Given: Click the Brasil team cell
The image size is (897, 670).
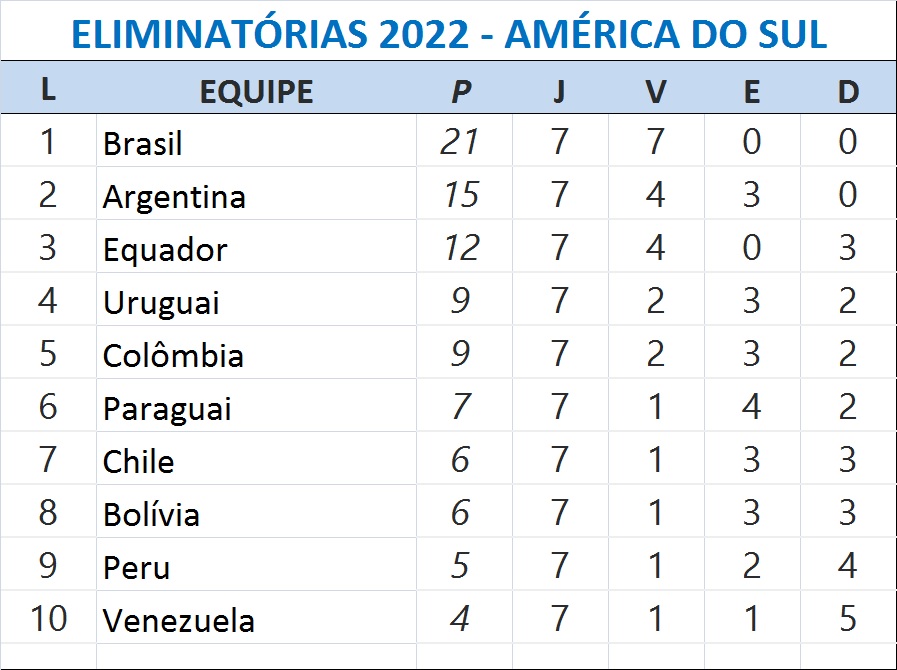Looking at the screenshot, I should point(143,144).
